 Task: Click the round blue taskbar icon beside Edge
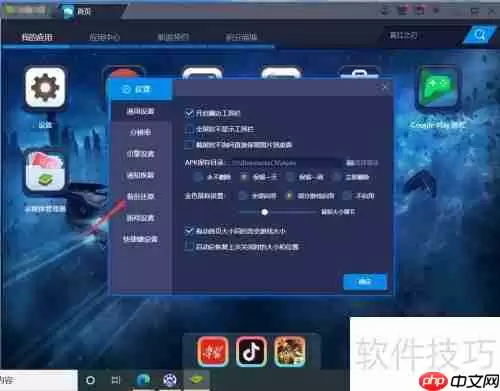pos(170,380)
